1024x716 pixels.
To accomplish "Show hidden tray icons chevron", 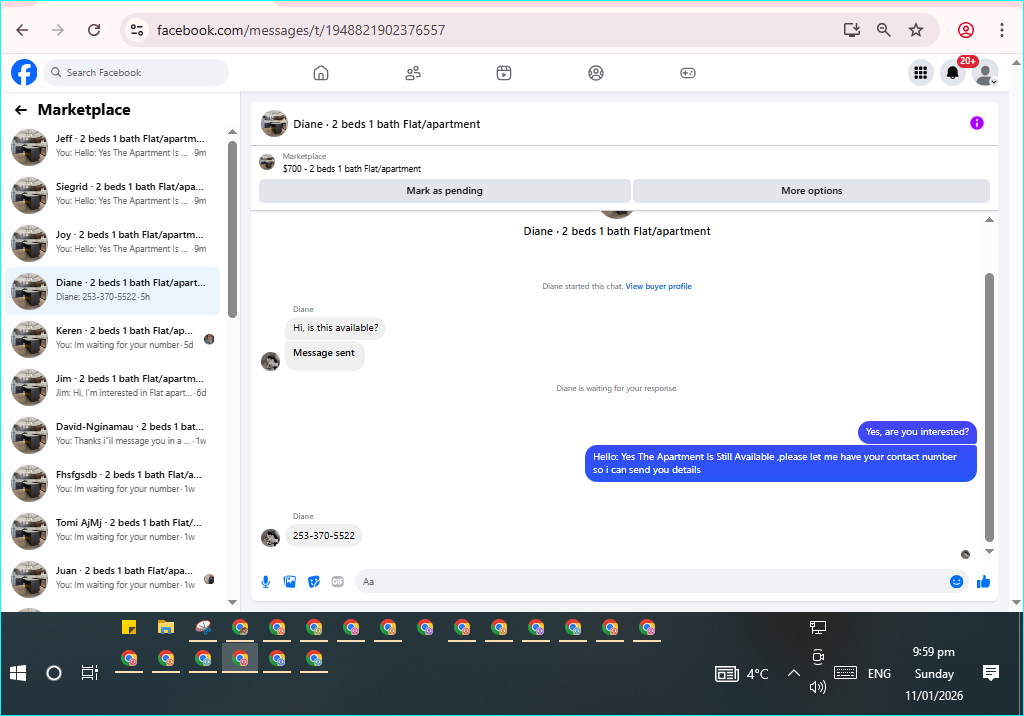I will [x=793, y=673].
